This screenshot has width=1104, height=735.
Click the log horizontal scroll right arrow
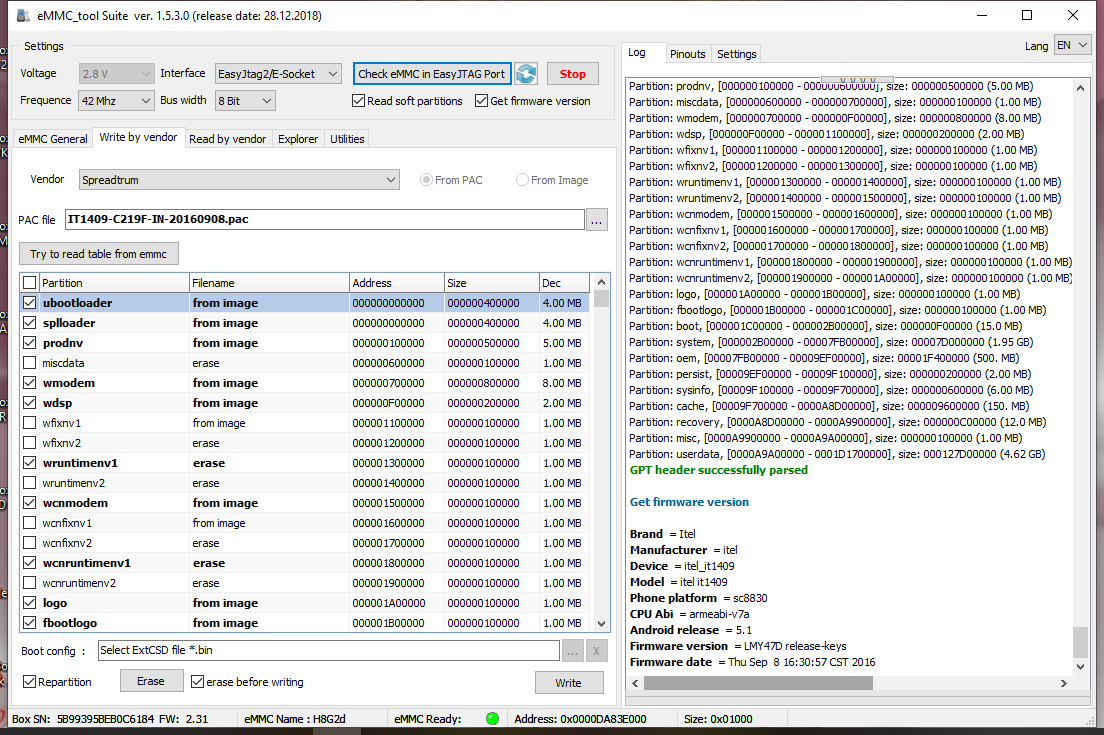(x=1063, y=684)
